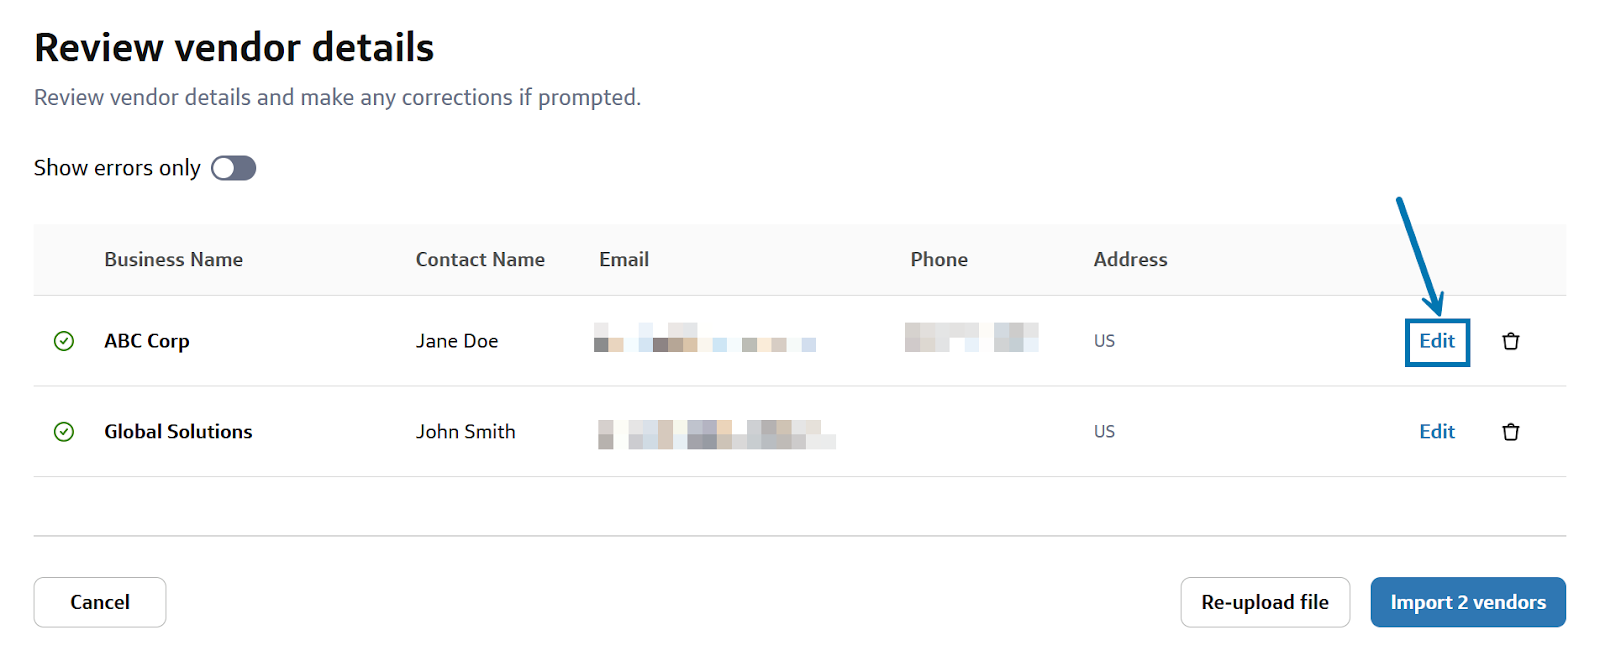
Task: Click the Phone column header
Action: pos(939,260)
